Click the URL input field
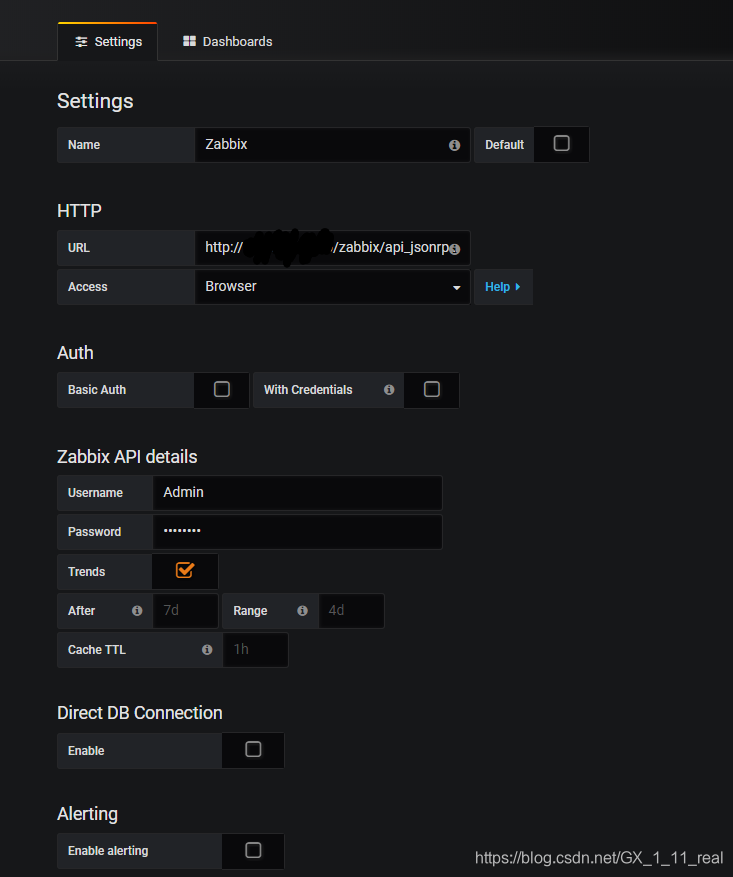733x877 pixels. point(333,248)
